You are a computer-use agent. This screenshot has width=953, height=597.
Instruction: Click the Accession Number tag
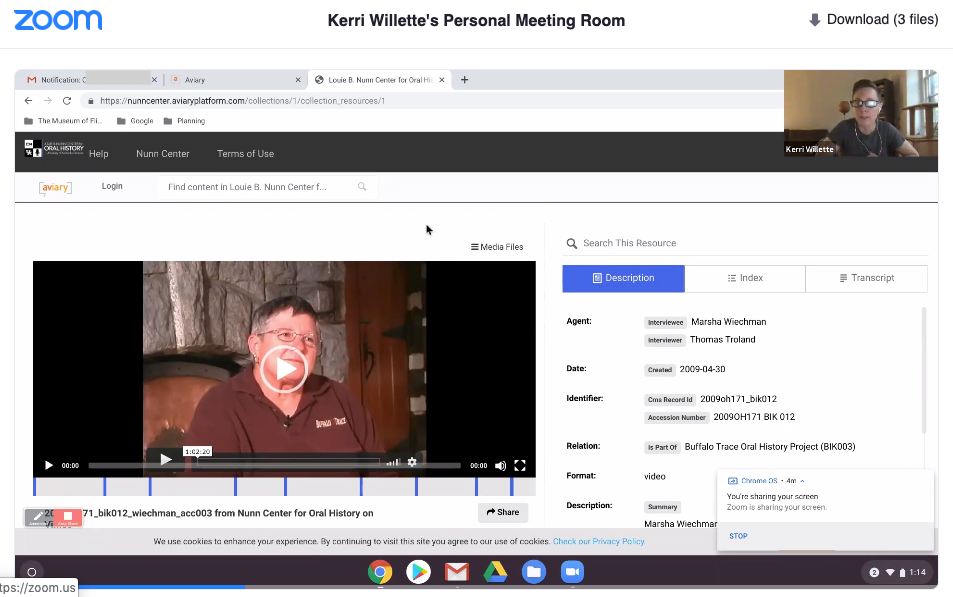coord(676,418)
